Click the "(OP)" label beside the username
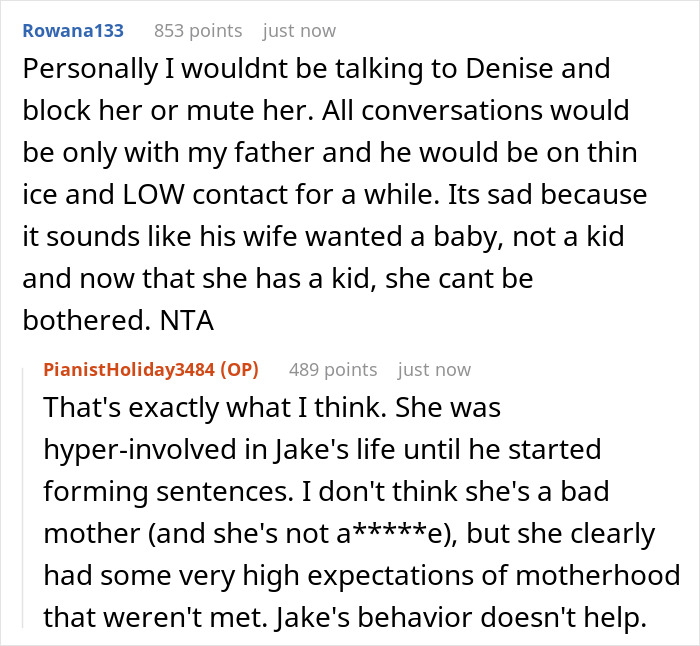The image size is (700, 646). (239, 370)
